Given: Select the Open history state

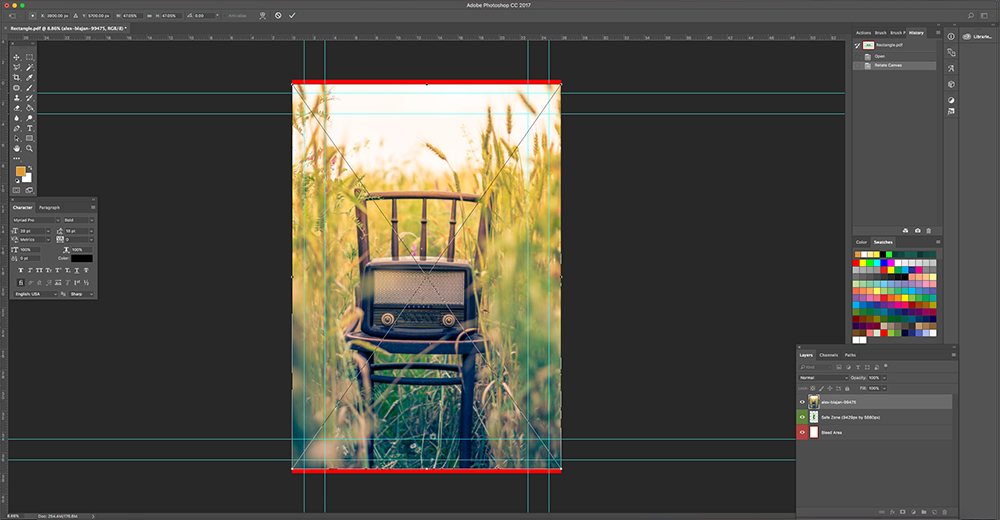Looking at the screenshot, I should click(880, 56).
